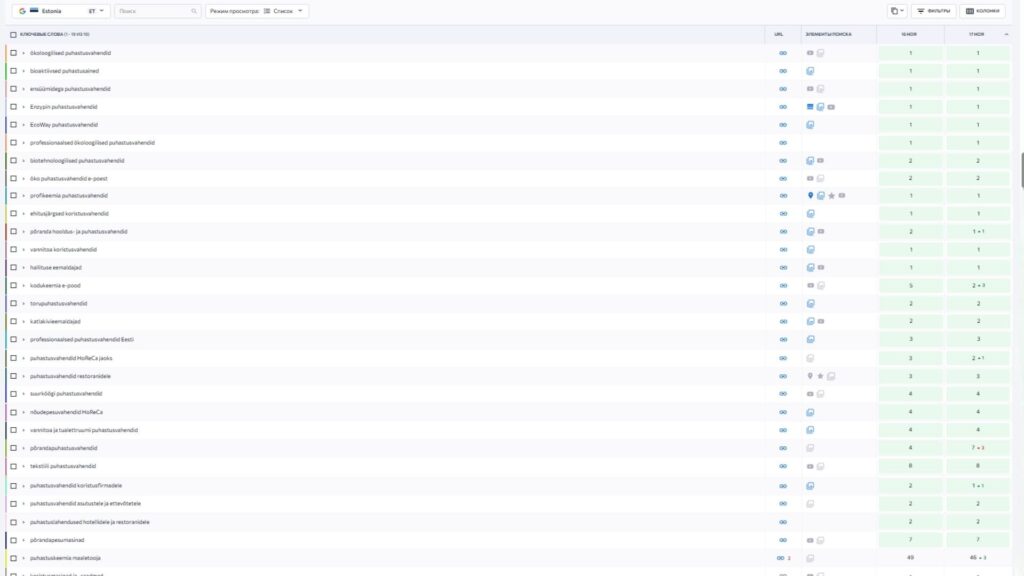Open the Фильтры filters panel
Viewport: 1024px width, 576px height.
(933, 11)
